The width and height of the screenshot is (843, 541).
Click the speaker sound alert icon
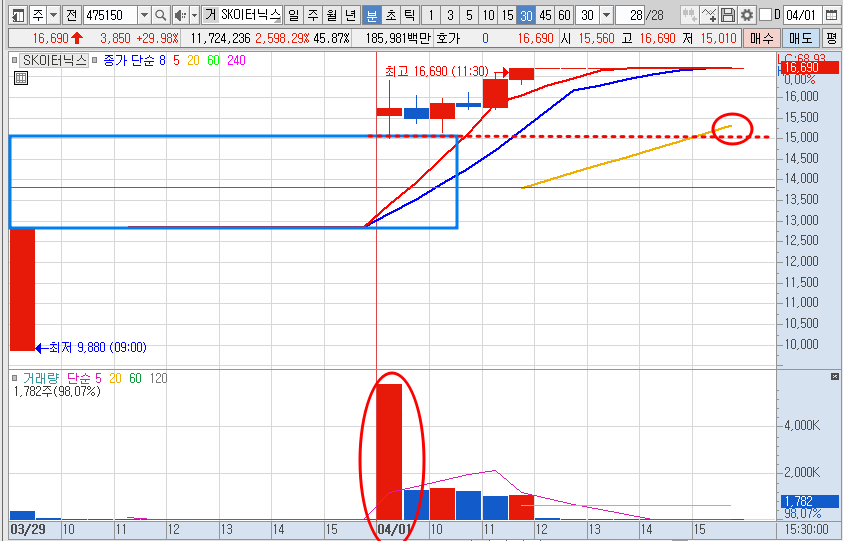pyautogui.click(x=180, y=15)
